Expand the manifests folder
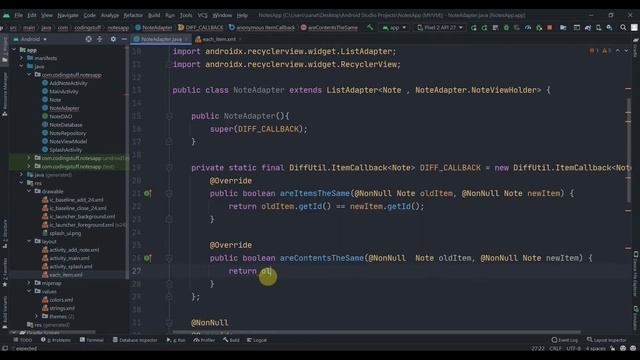 22,58
